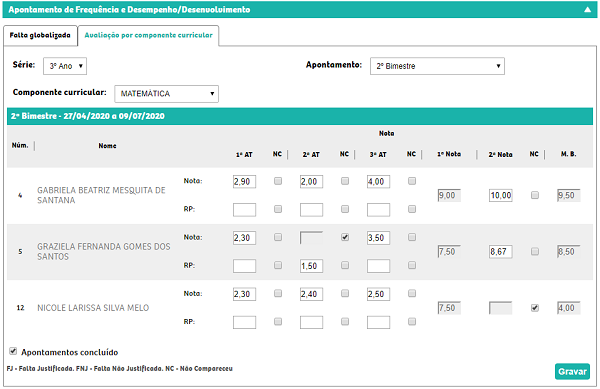Click Nicole's 3ª AT grade field 2,50

pyautogui.click(x=378, y=294)
